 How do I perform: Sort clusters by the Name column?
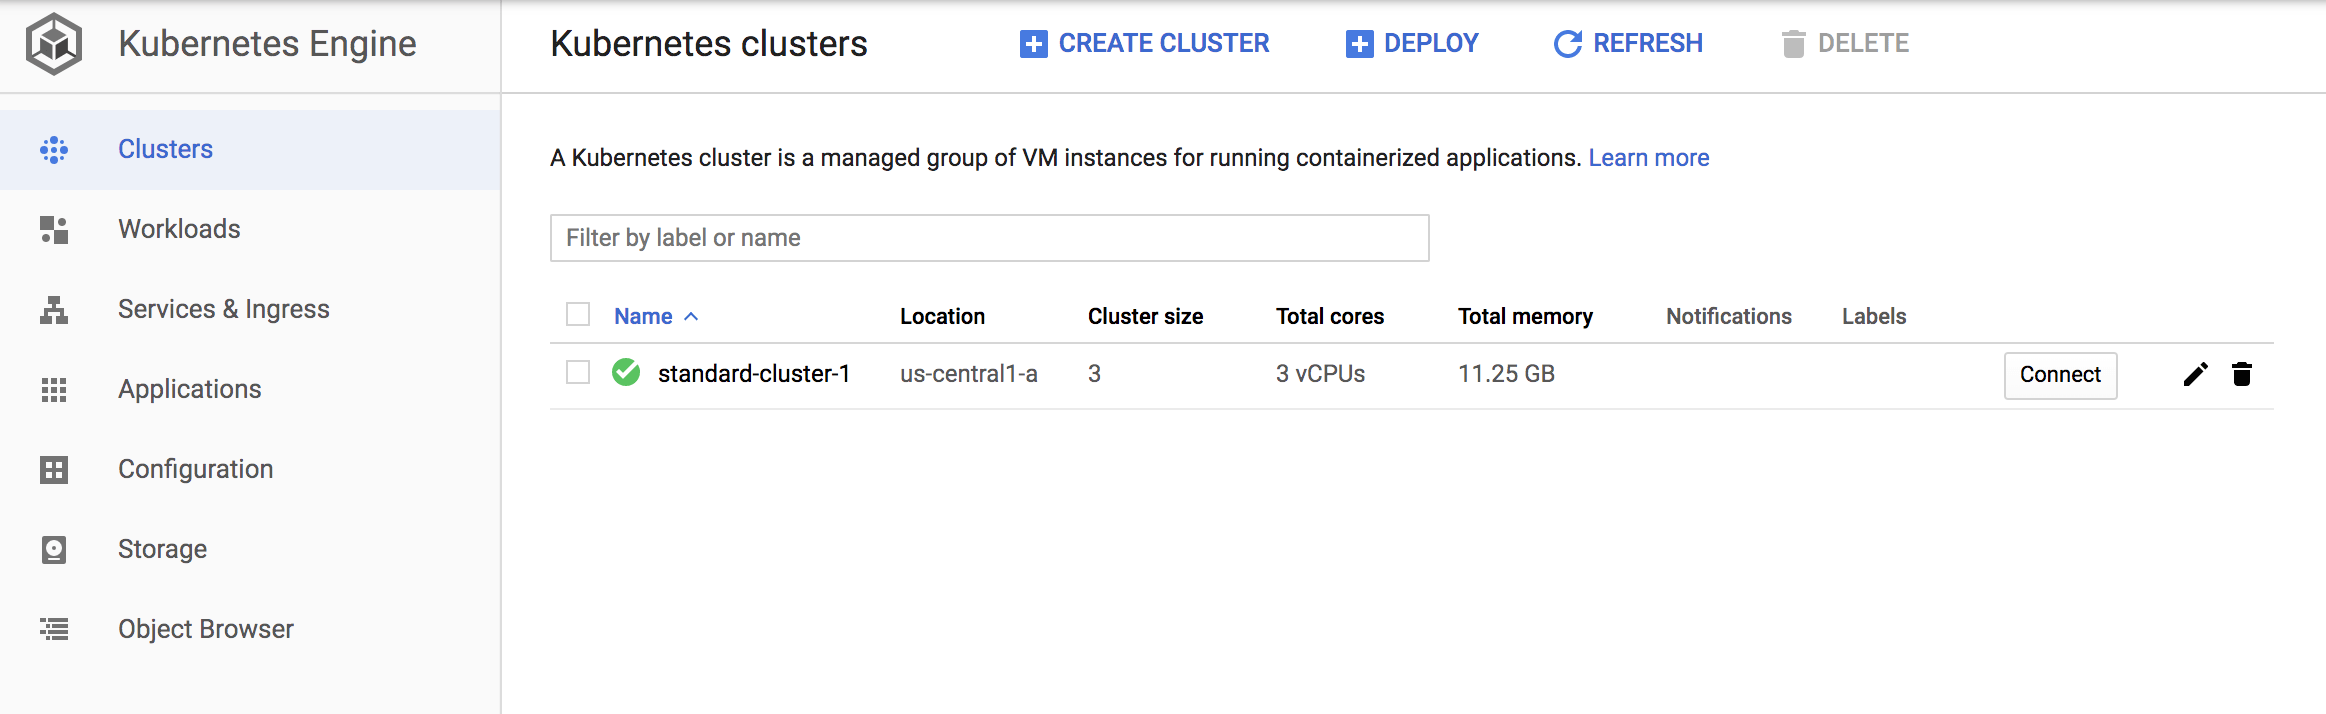[x=656, y=316]
